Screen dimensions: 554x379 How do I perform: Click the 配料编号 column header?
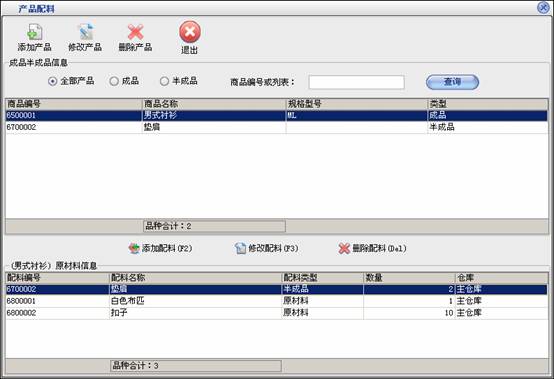pyautogui.click(x=57, y=278)
